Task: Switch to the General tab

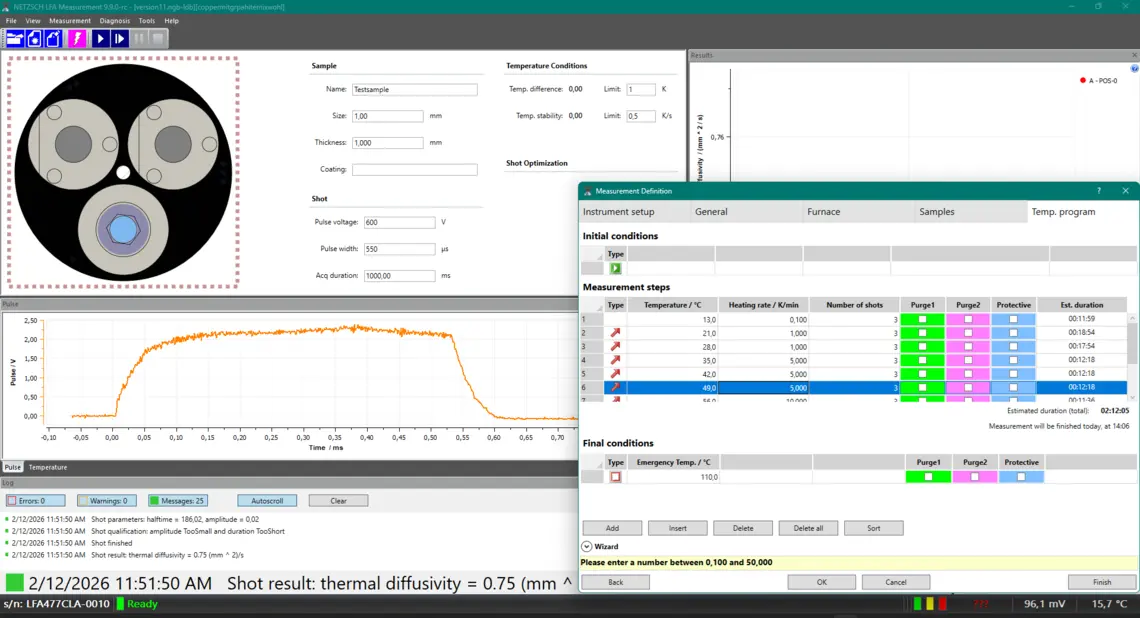Action: 747,212
